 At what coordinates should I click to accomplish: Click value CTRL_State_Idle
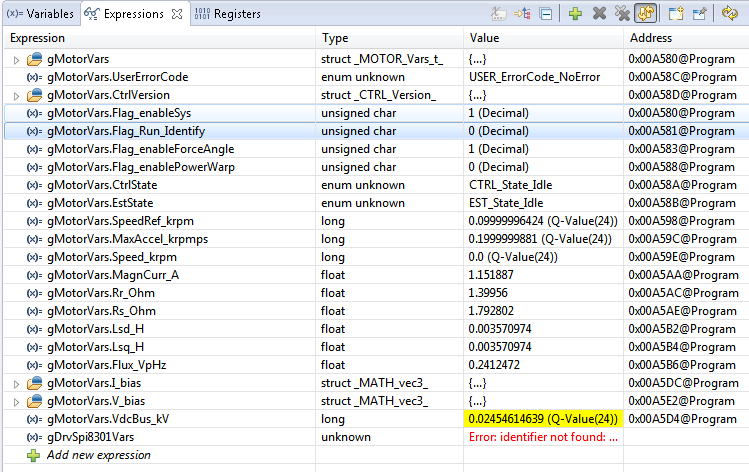click(510, 185)
